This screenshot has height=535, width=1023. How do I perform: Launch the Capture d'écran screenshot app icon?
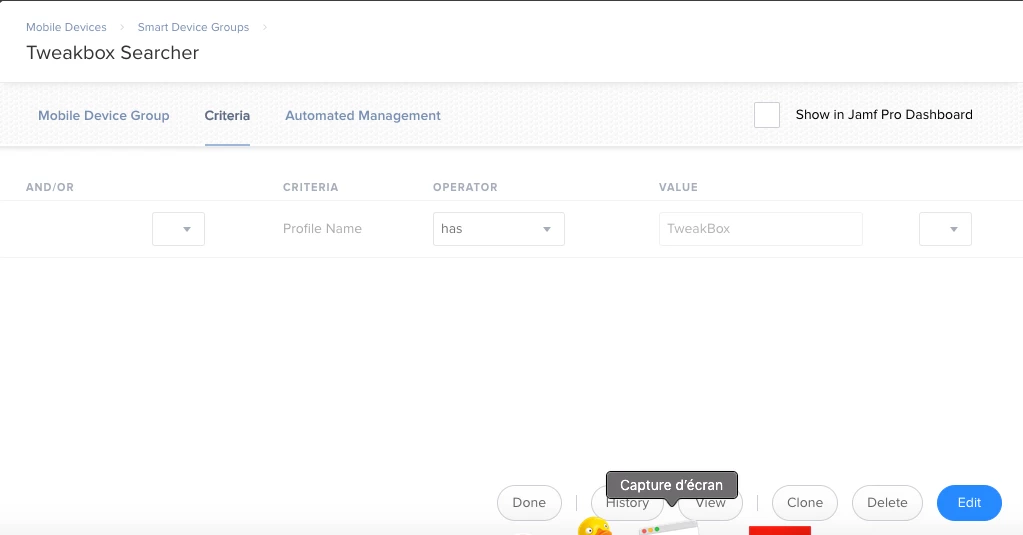tap(670, 528)
